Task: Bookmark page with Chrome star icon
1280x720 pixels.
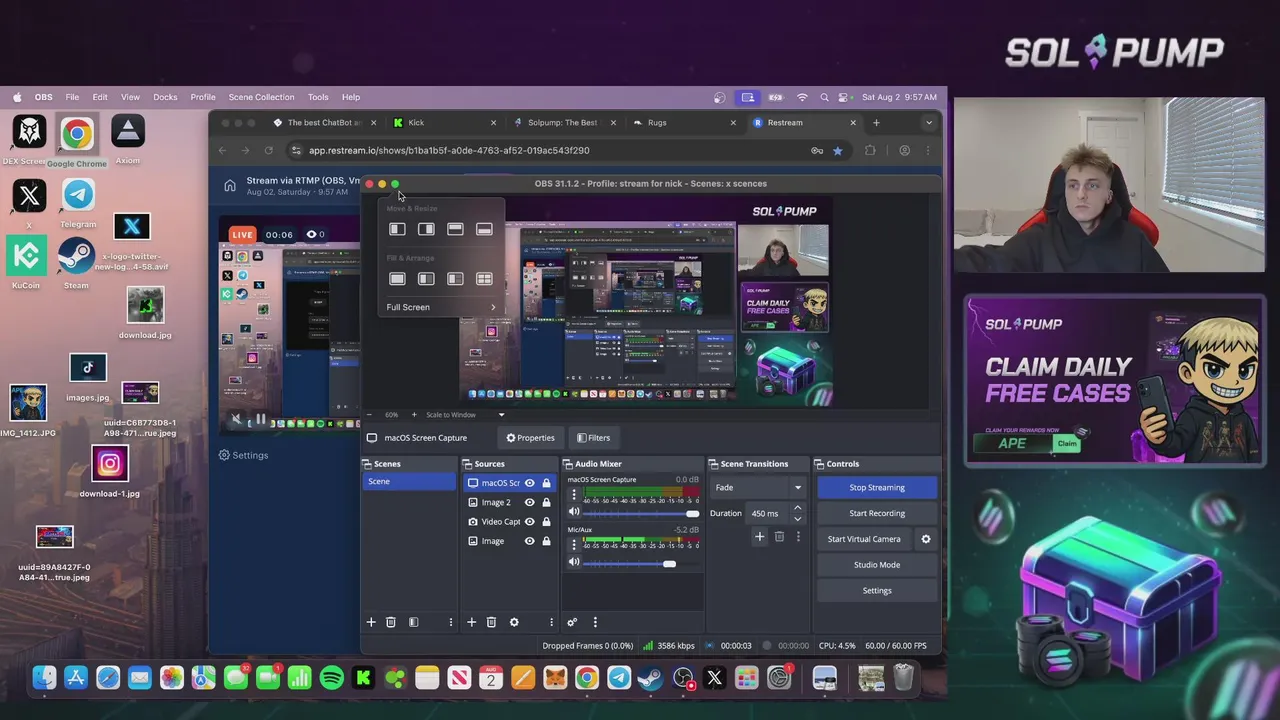Action: pyautogui.click(x=837, y=150)
